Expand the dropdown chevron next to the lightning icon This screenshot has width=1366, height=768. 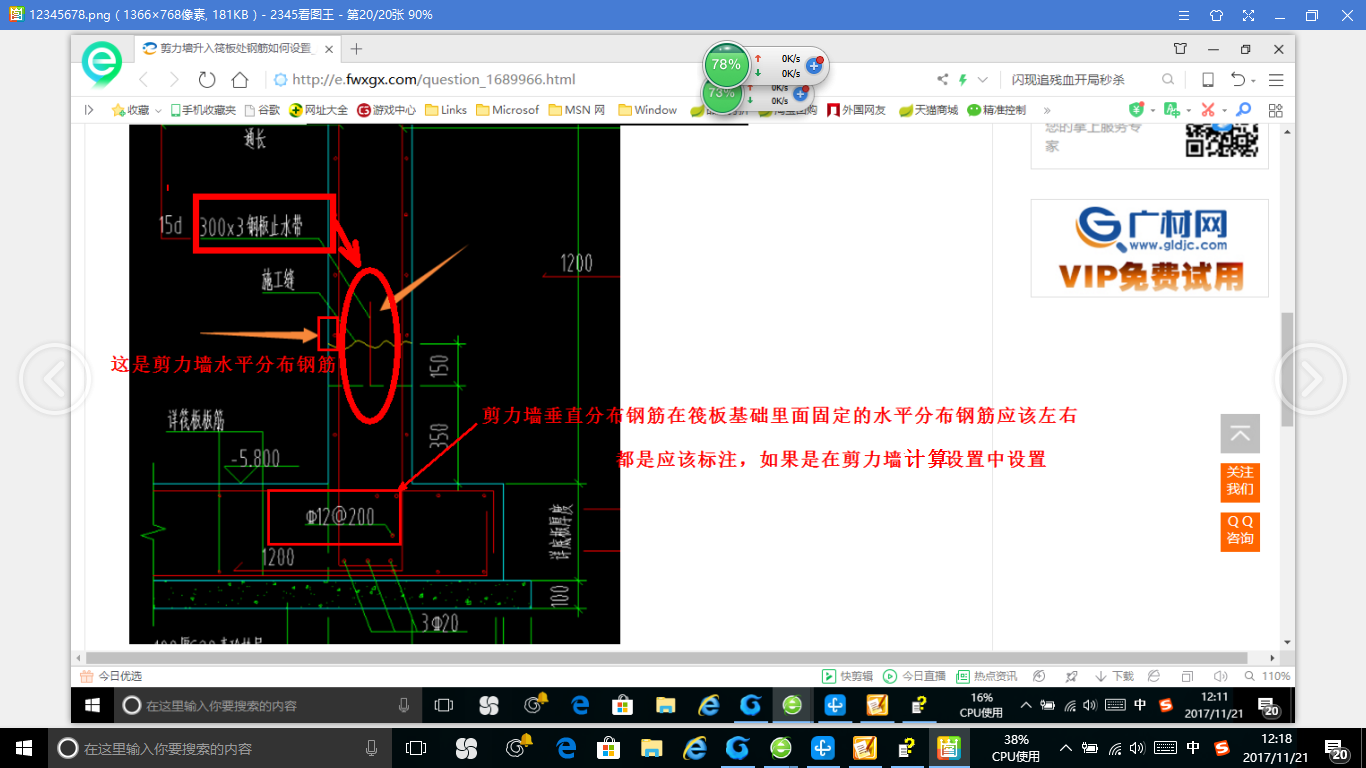pyautogui.click(x=982, y=79)
